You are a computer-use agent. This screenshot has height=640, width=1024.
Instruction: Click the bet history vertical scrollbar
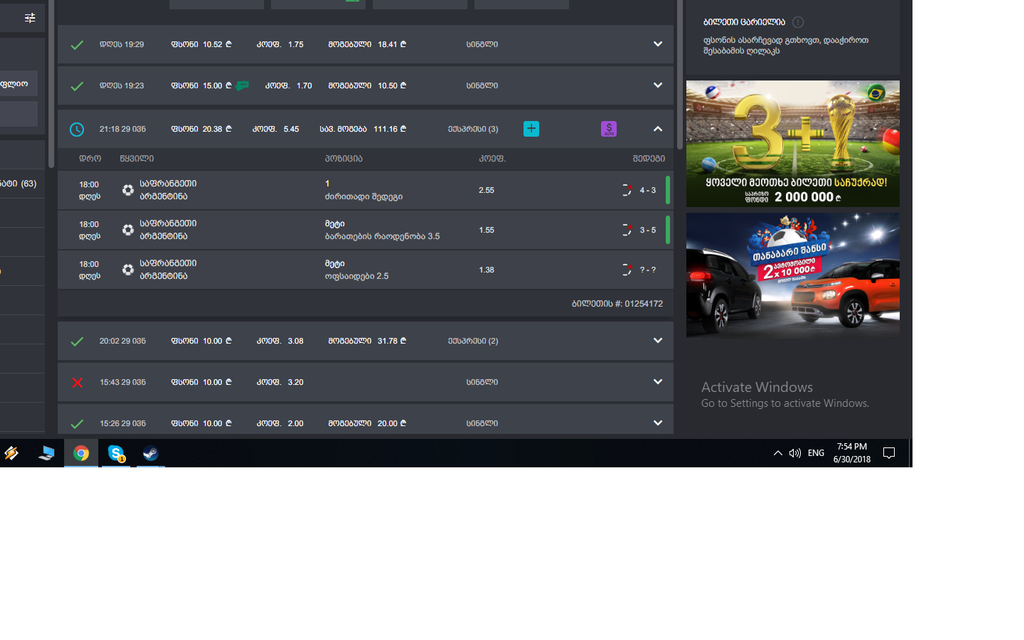[680, 75]
